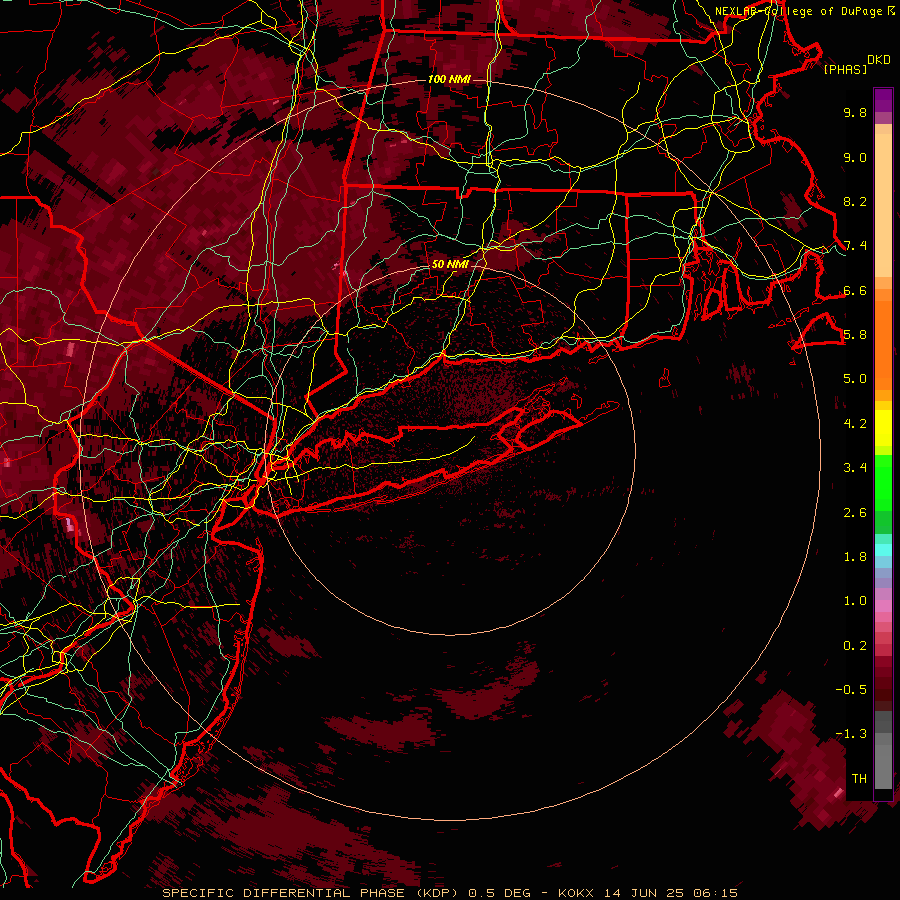Screen dimensions: 900x900
Task: Click the 0.2 scale value label
Action: coord(855,646)
